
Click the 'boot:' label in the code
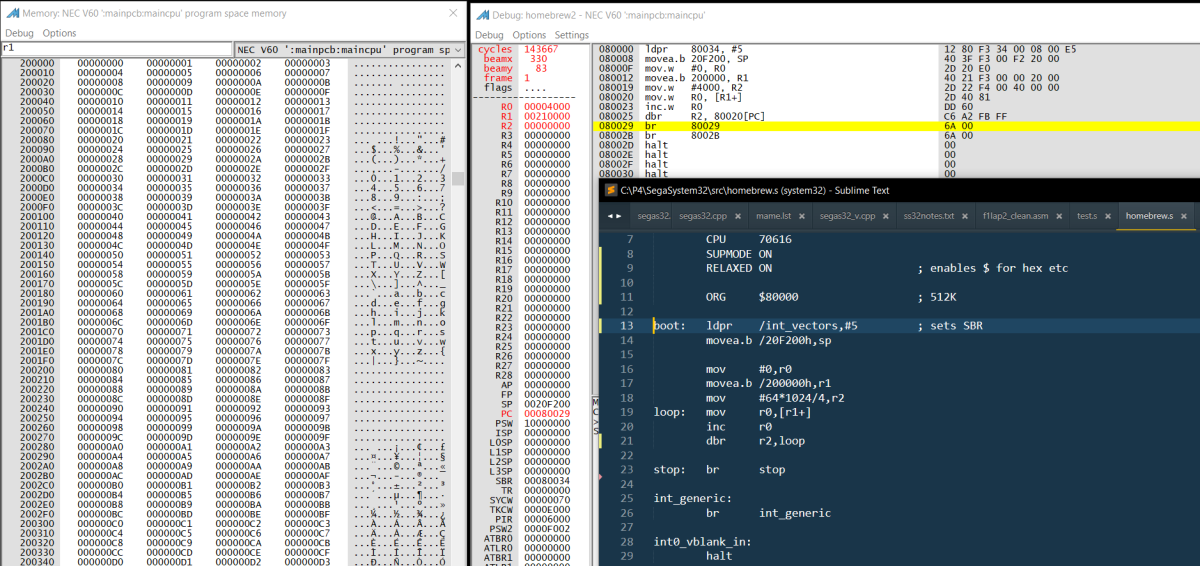tap(669, 326)
